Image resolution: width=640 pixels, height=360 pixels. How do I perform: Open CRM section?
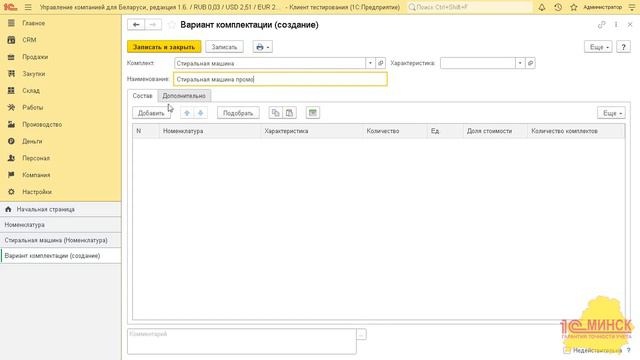coord(29,40)
